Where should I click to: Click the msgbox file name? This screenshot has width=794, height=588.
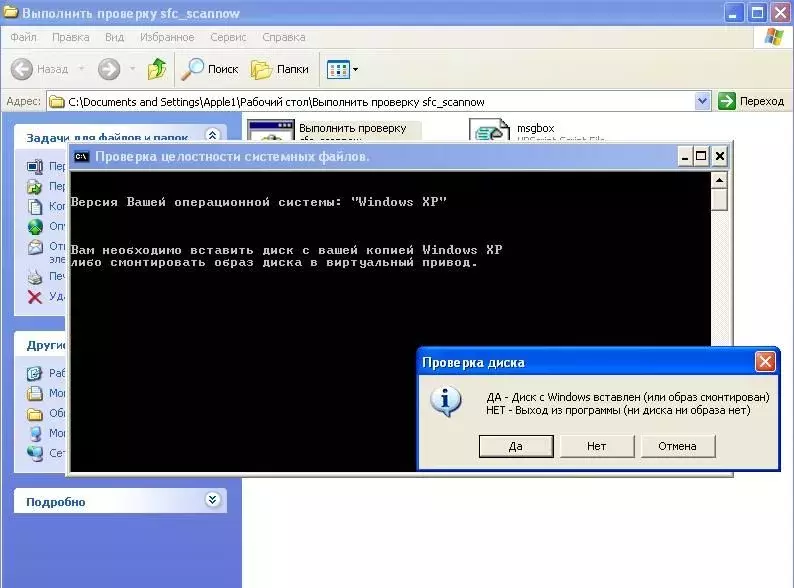(535, 128)
